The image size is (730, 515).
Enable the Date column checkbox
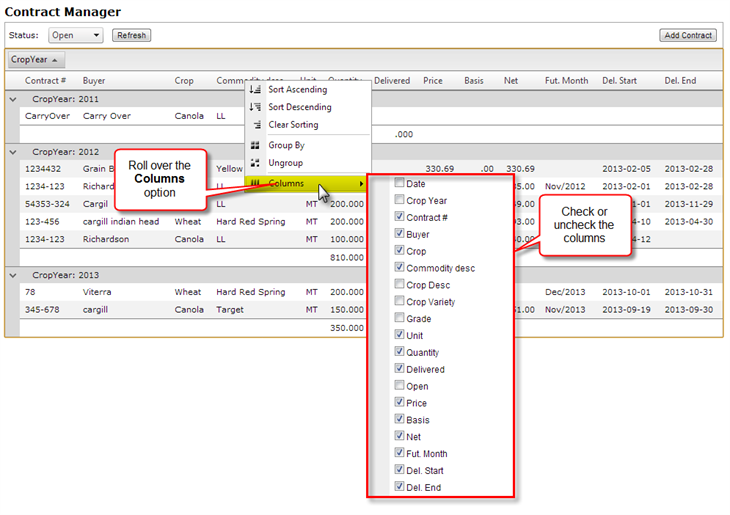point(400,183)
